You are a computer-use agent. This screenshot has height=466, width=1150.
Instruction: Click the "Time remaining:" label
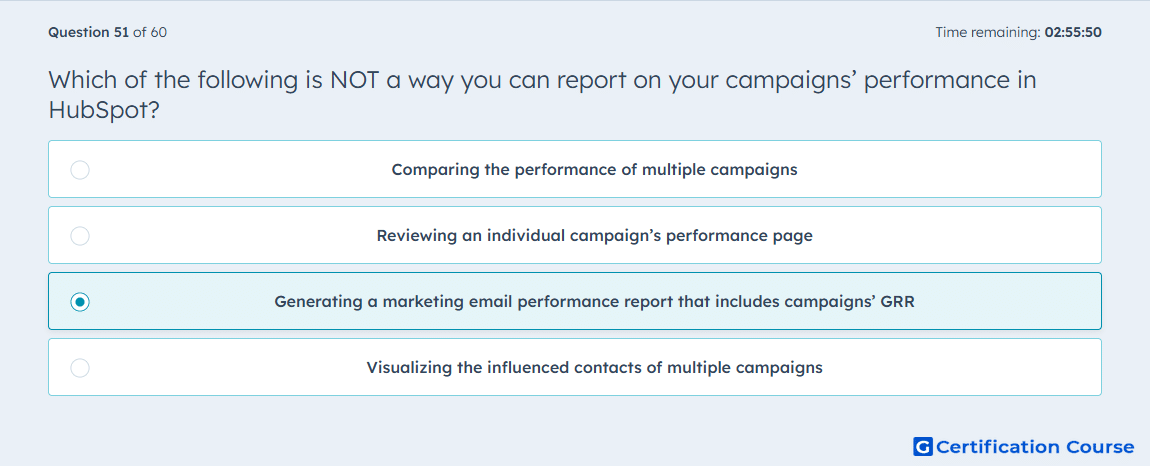click(988, 32)
